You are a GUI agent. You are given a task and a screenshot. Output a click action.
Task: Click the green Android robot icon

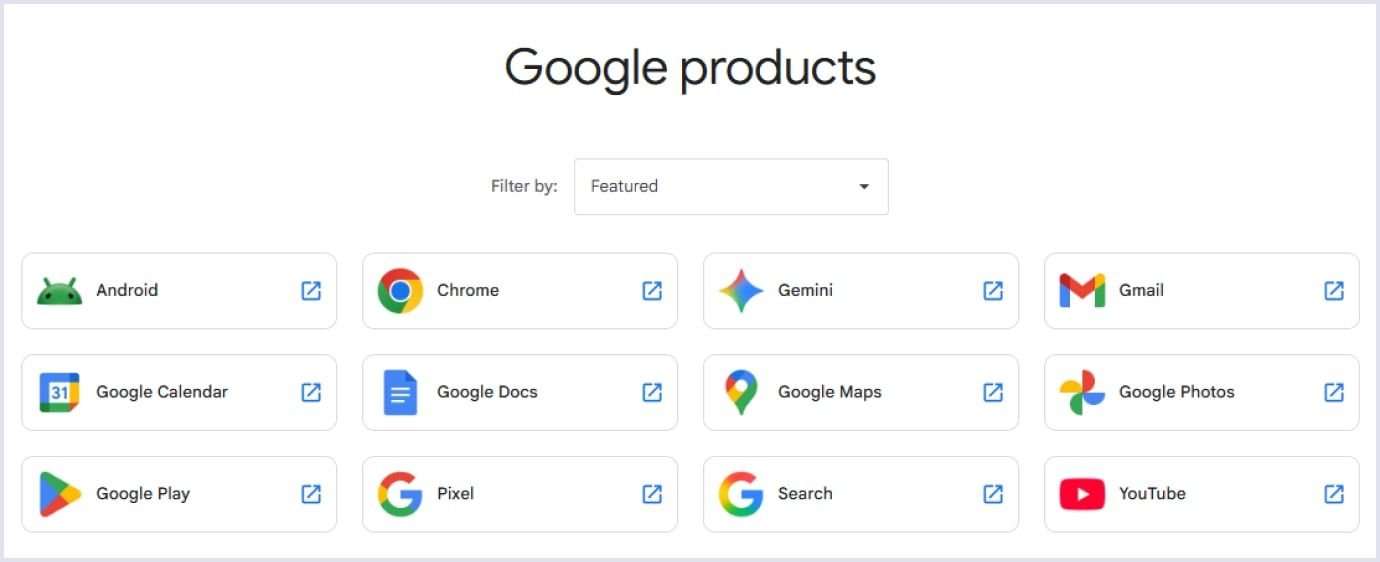pyautogui.click(x=59, y=291)
